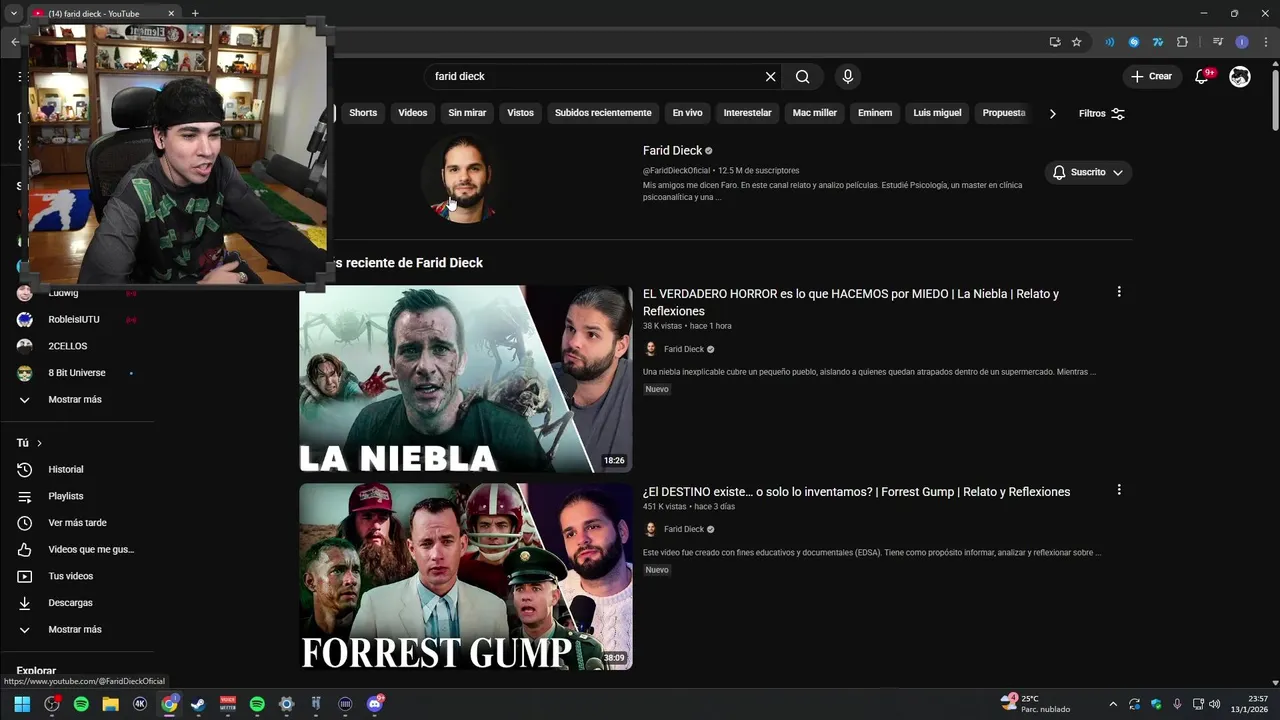Select the Vistos filter chip

coord(520,113)
